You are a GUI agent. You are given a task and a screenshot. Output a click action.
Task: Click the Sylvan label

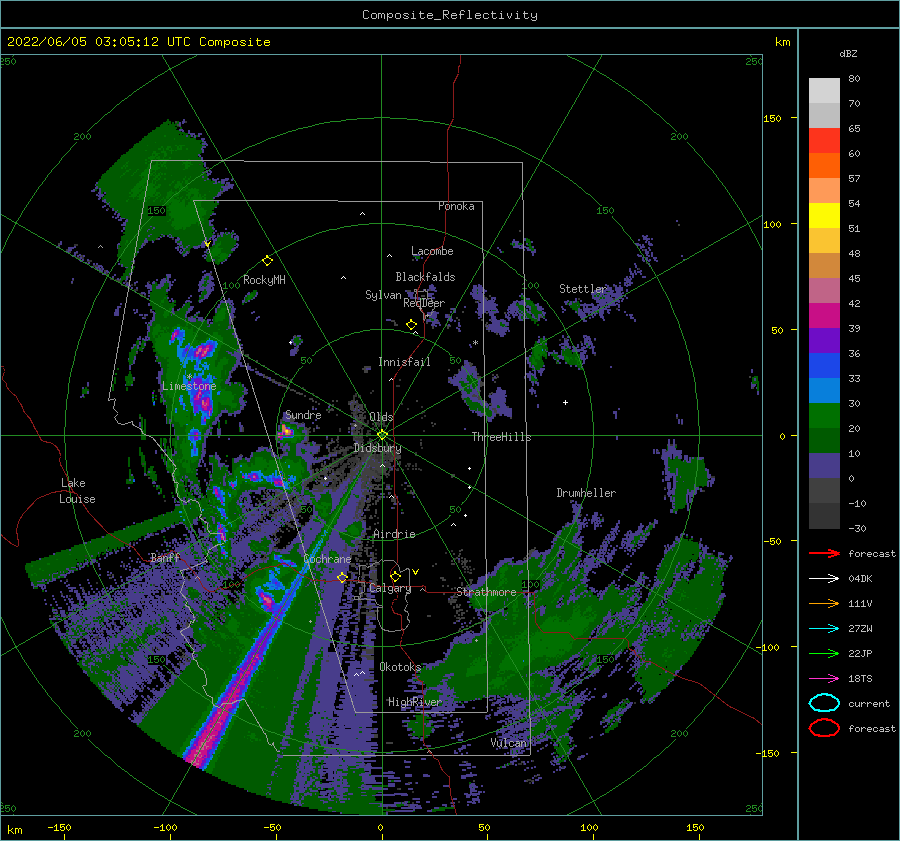click(383, 295)
